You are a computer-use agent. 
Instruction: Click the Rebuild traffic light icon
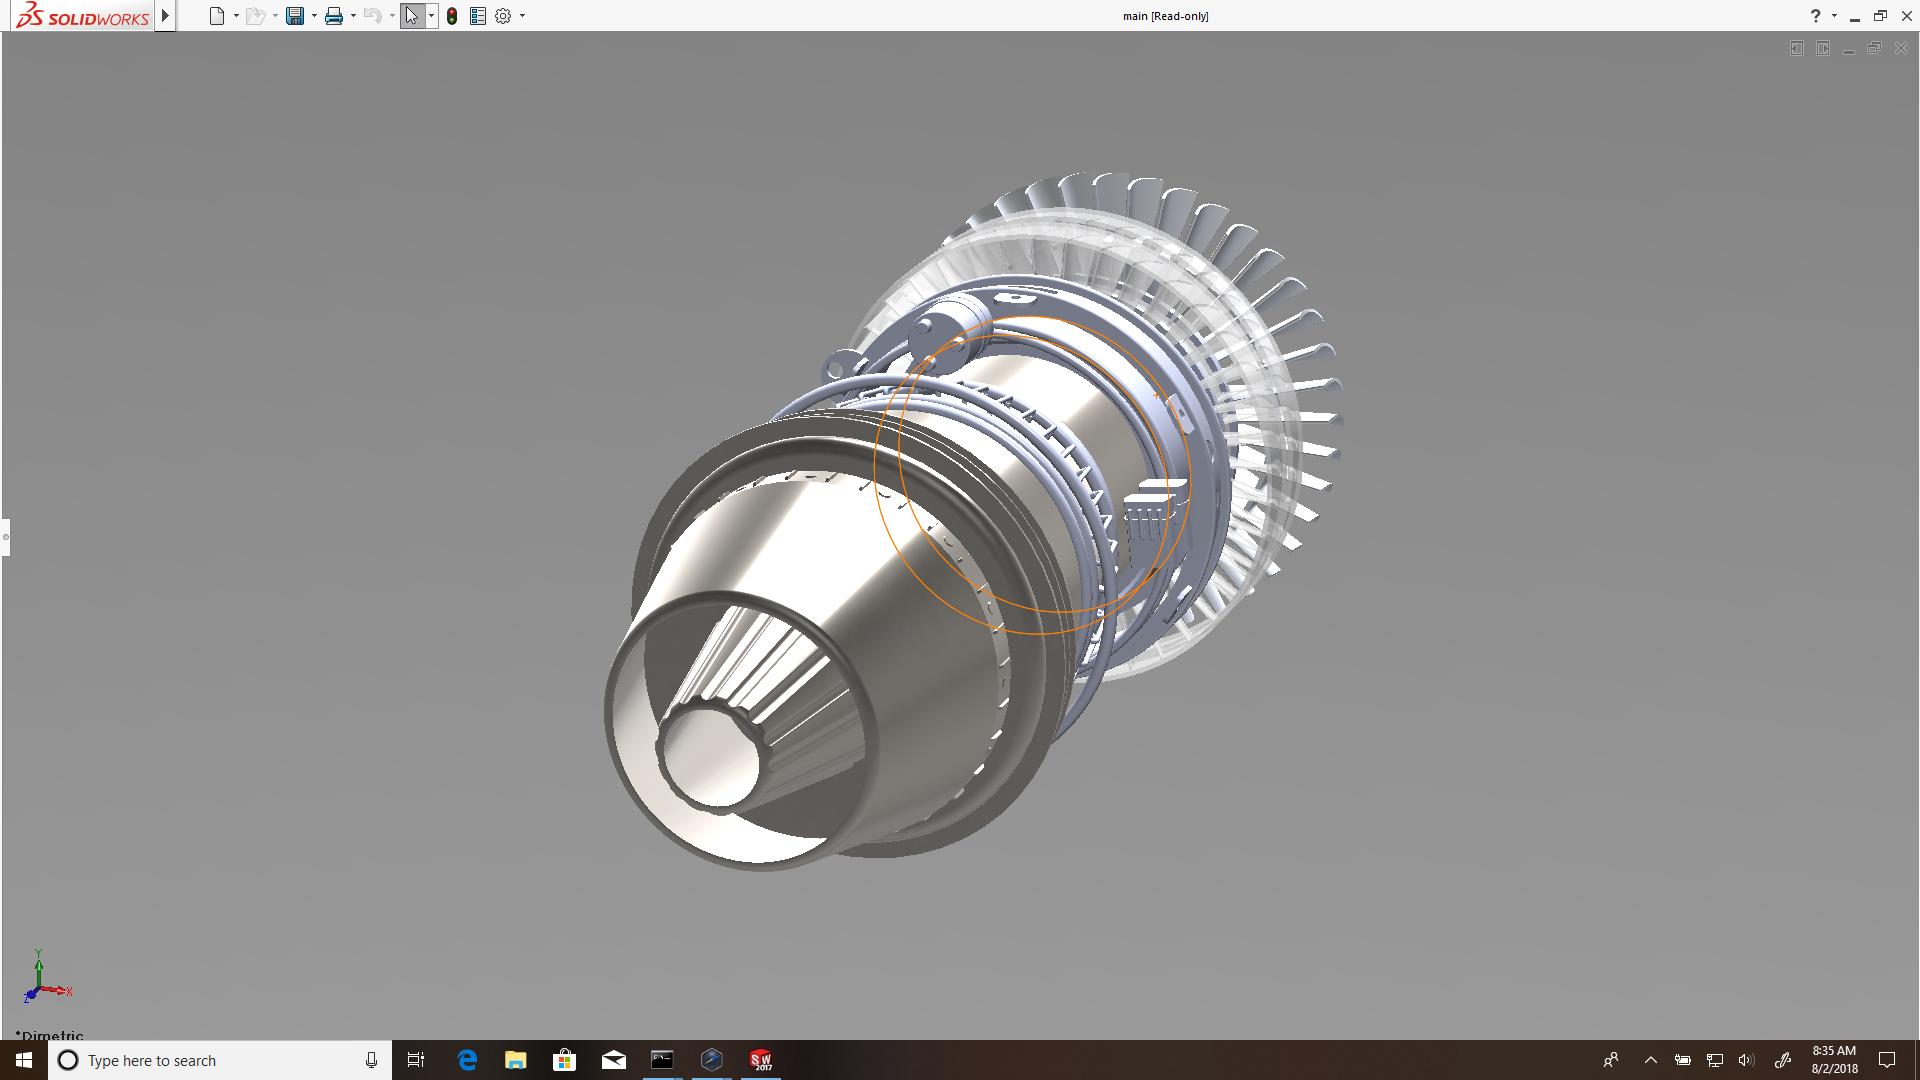(x=452, y=16)
